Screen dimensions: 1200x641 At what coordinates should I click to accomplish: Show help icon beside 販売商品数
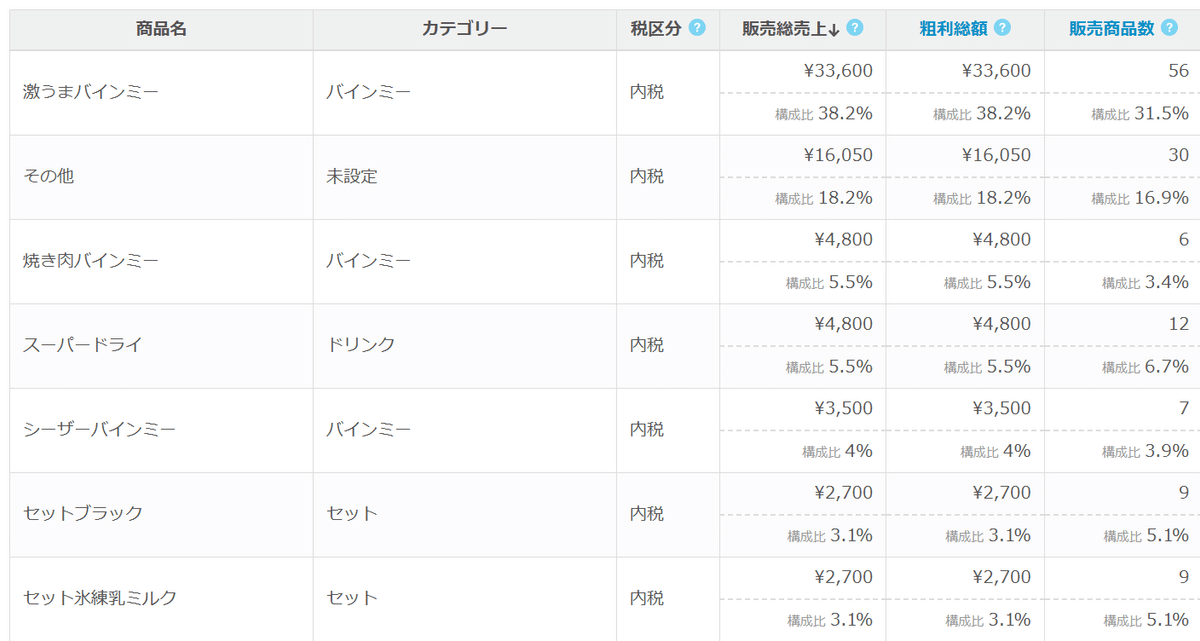(1171, 28)
